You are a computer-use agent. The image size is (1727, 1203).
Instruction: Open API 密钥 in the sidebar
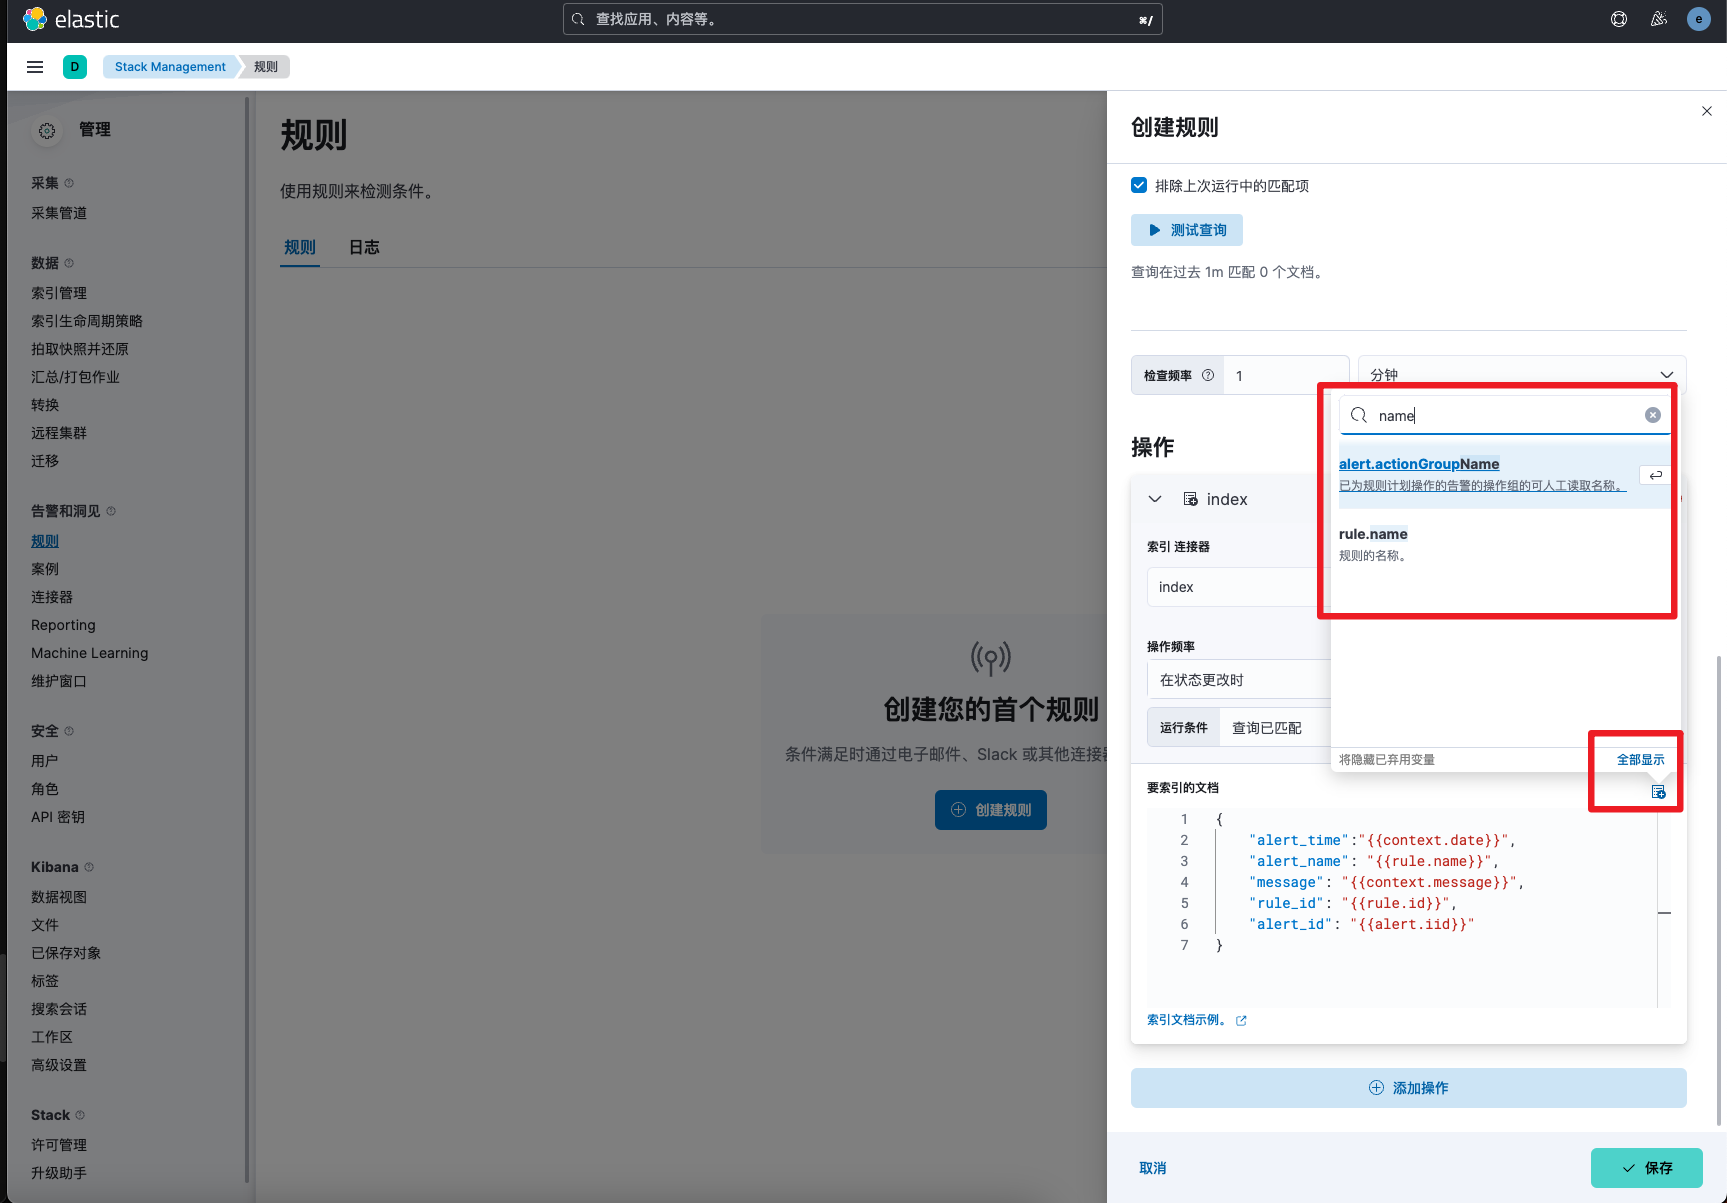click(58, 817)
